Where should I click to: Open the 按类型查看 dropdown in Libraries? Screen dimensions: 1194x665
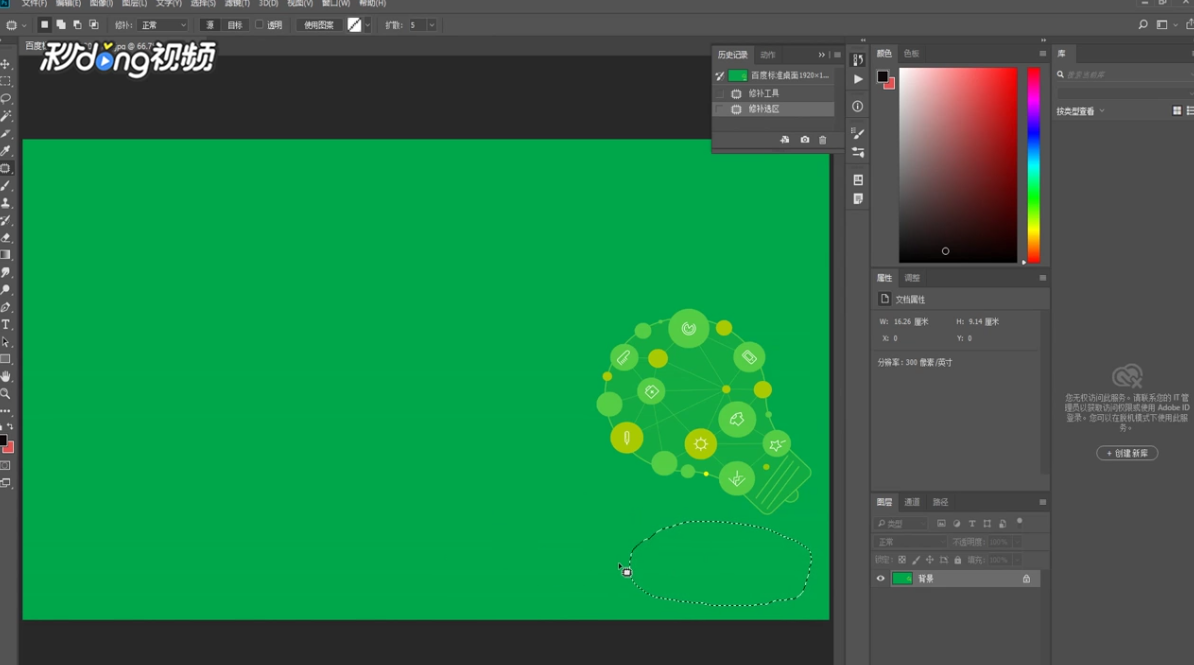coord(1081,111)
